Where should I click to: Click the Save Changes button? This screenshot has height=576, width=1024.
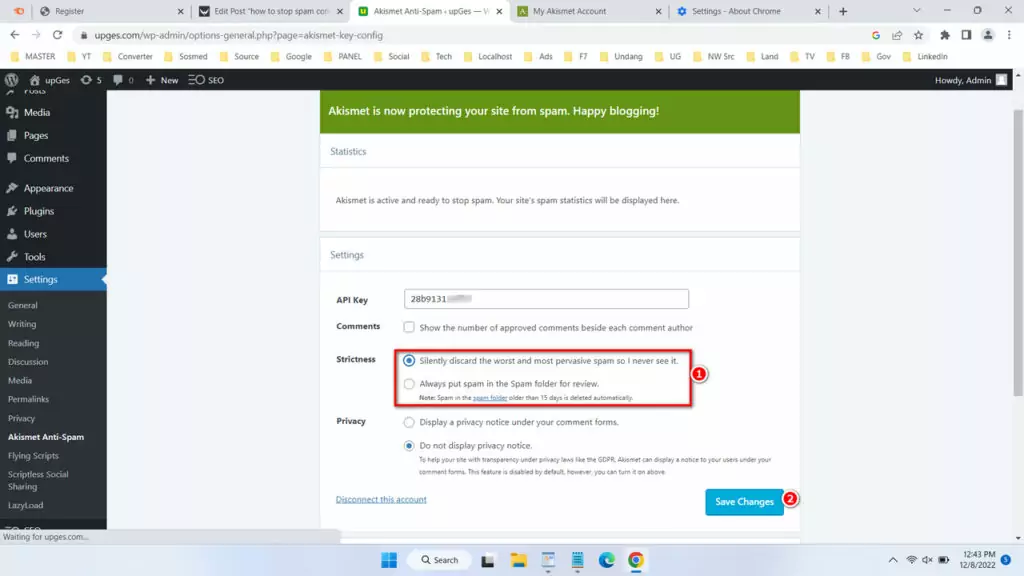click(x=744, y=502)
